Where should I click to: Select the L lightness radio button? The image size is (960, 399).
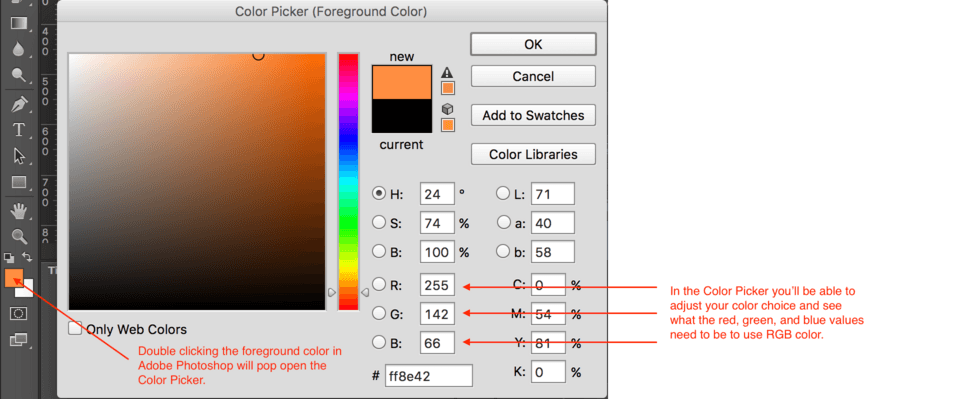click(503, 193)
